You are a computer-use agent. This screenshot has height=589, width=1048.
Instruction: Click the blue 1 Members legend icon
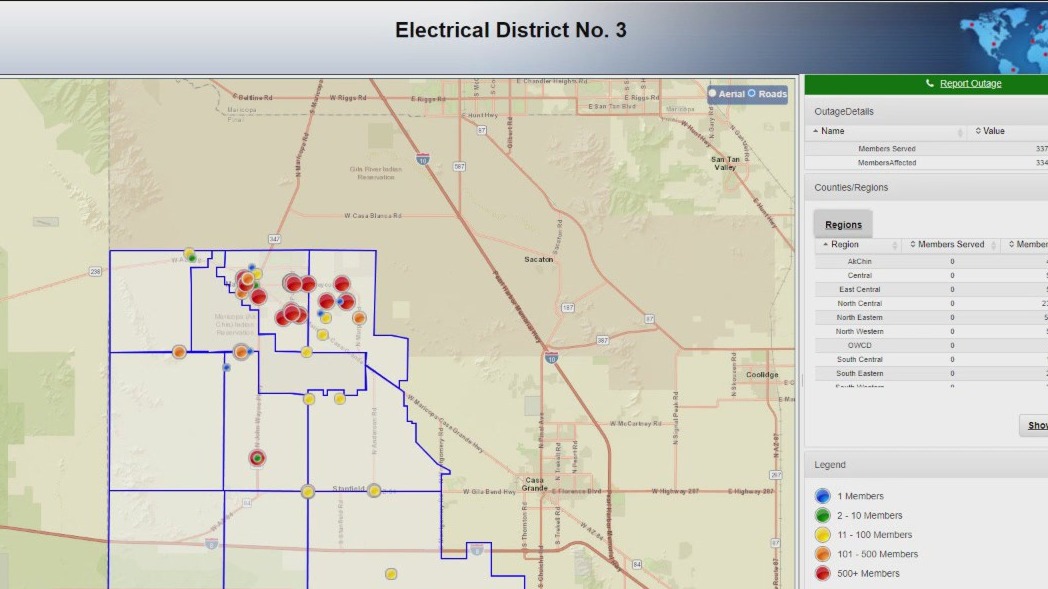pos(821,495)
